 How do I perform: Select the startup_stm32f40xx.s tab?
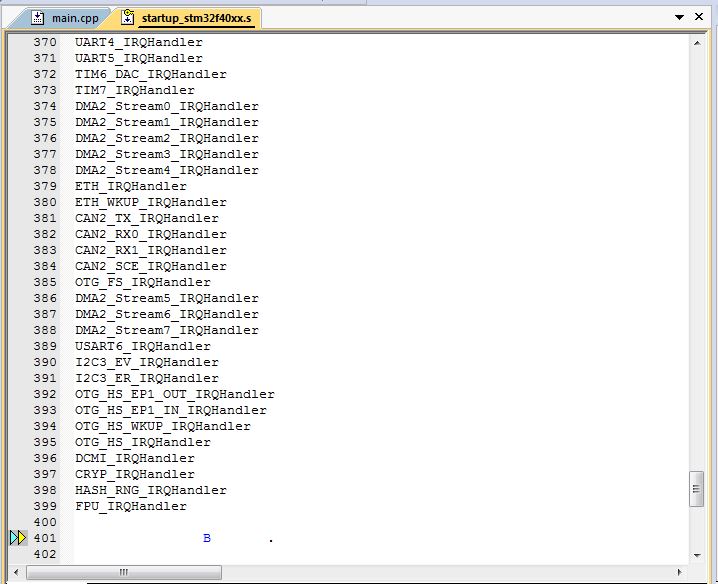click(x=188, y=18)
